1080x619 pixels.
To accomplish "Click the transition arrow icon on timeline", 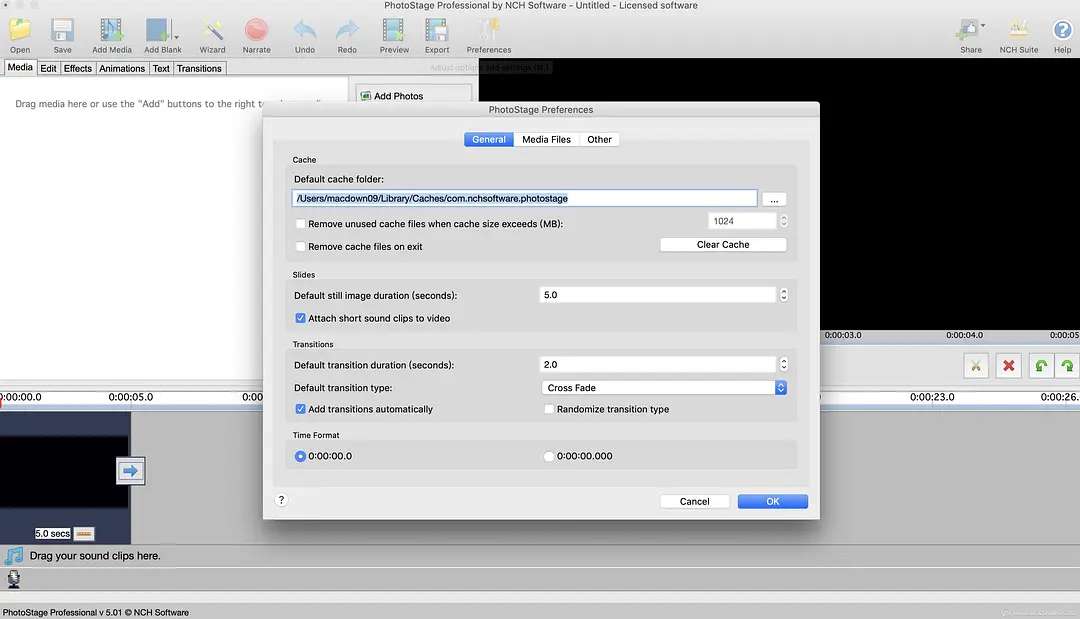I will pos(130,471).
